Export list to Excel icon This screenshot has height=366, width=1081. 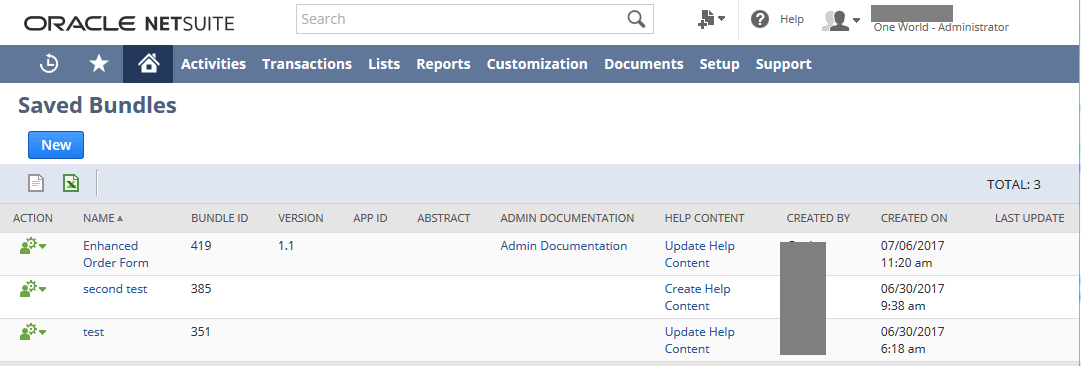coord(70,183)
